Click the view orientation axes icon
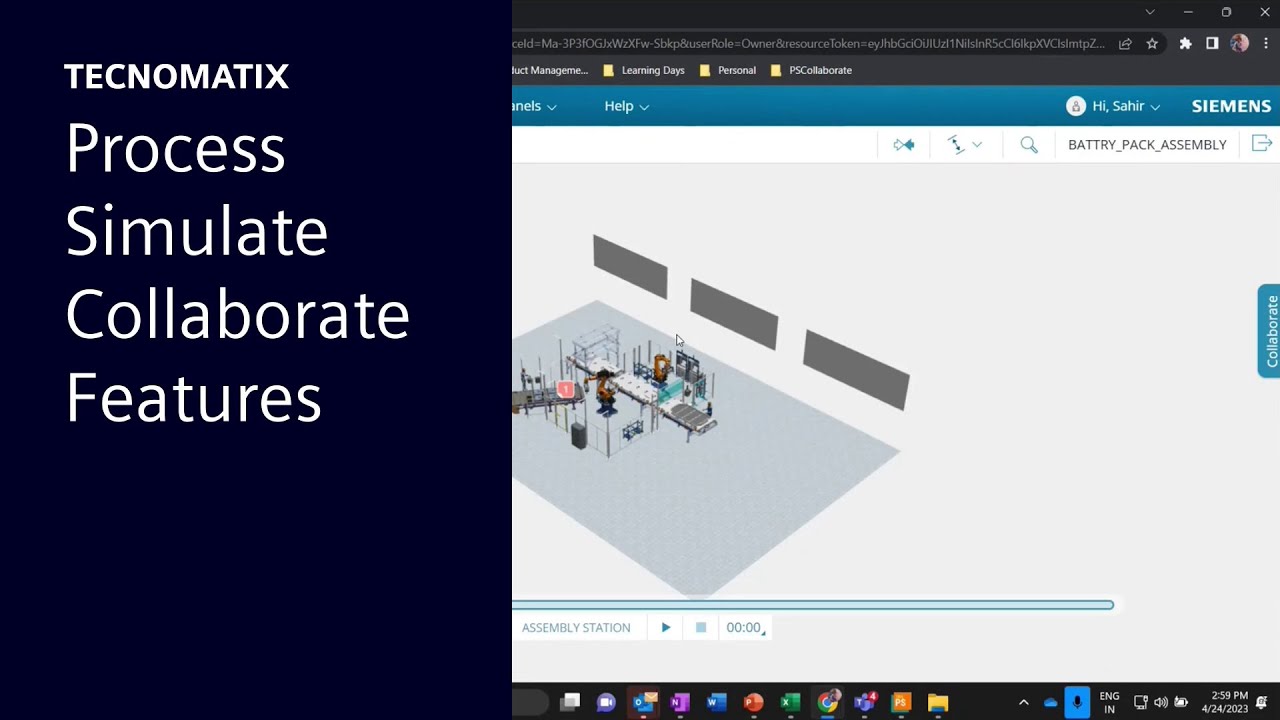Viewport: 1280px width, 720px height. [x=956, y=145]
